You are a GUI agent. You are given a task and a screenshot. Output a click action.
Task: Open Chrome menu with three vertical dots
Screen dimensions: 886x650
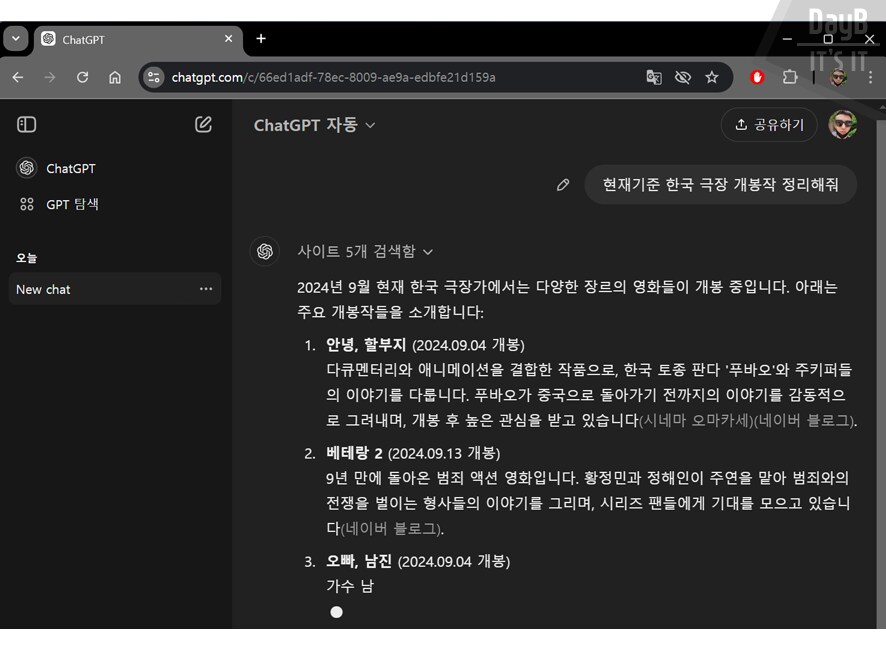click(872, 77)
